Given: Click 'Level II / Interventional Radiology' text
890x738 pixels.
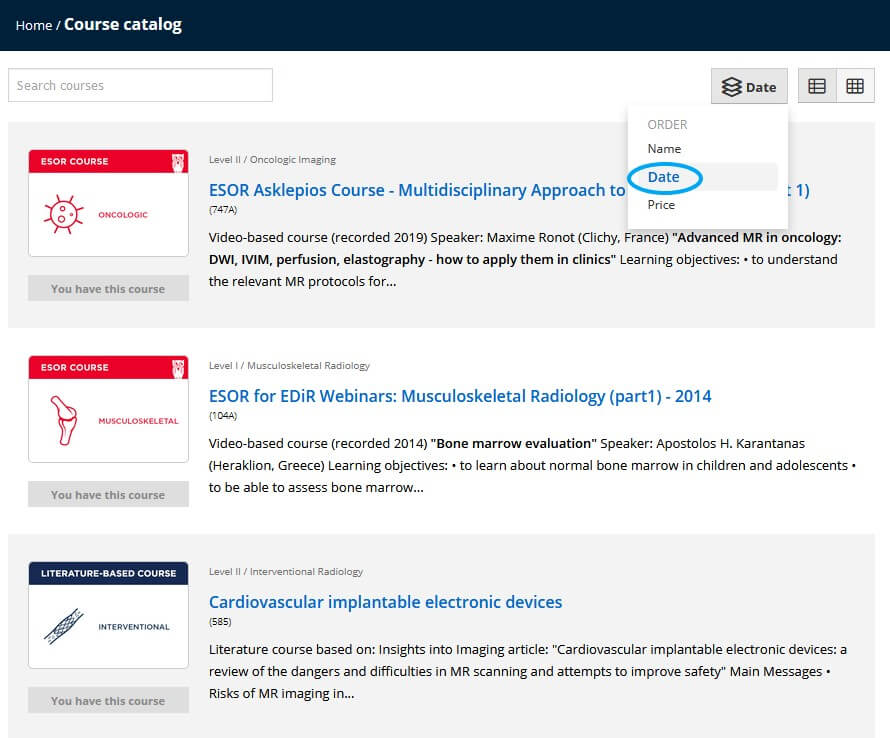Looking at the screenshot, I should pyautogui.click(x=286, y=572).
